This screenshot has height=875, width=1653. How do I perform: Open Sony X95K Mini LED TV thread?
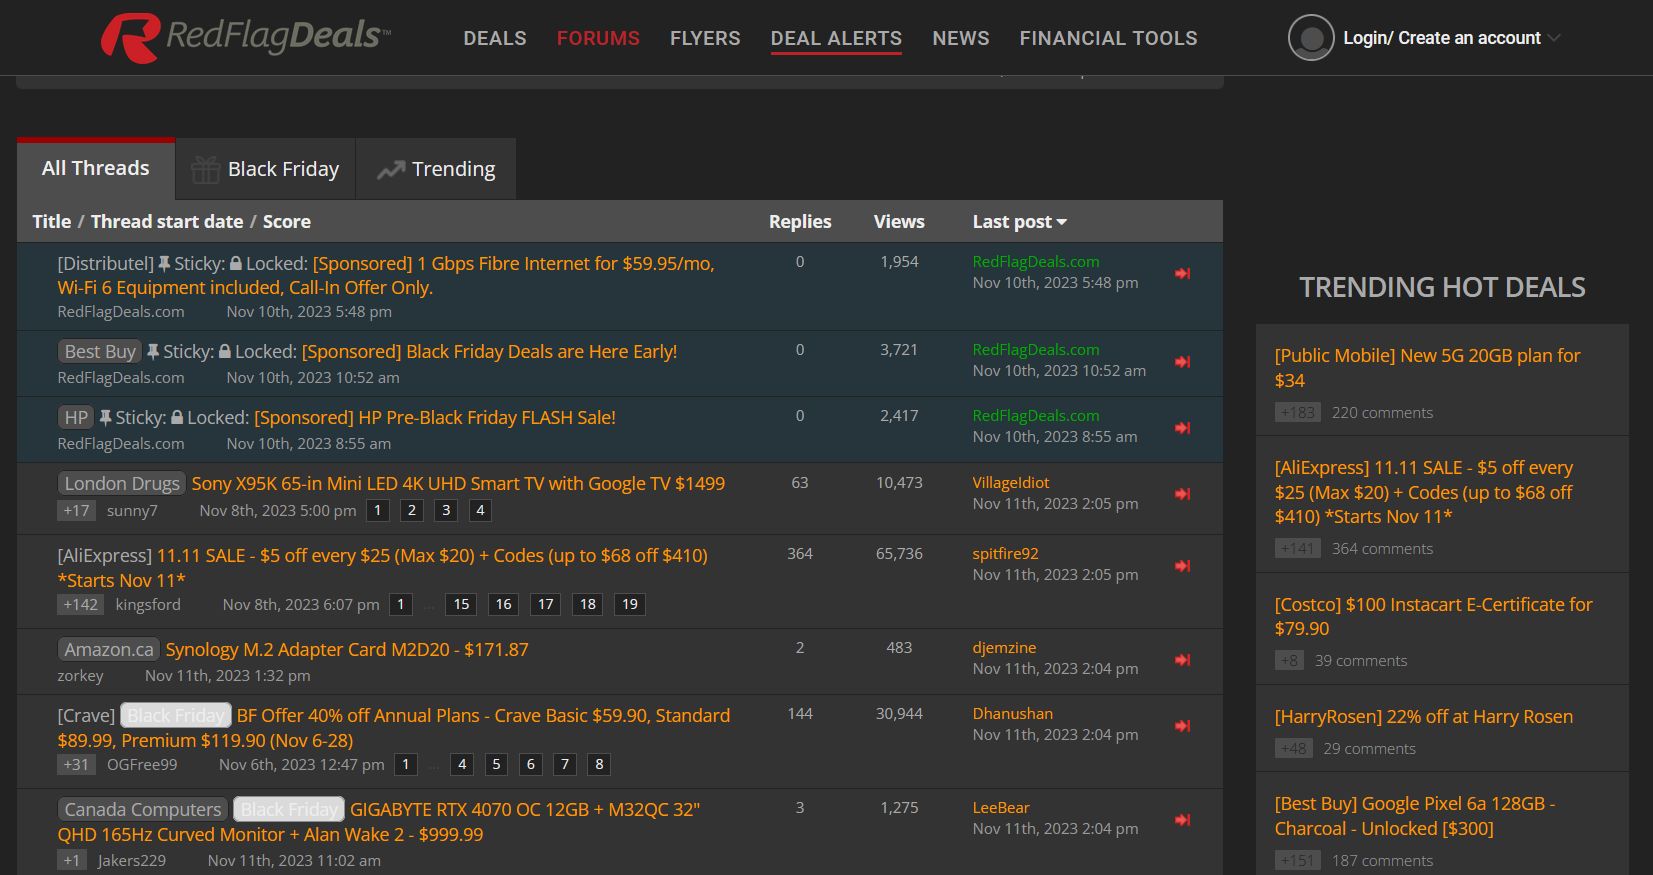(x=458, y=484)
